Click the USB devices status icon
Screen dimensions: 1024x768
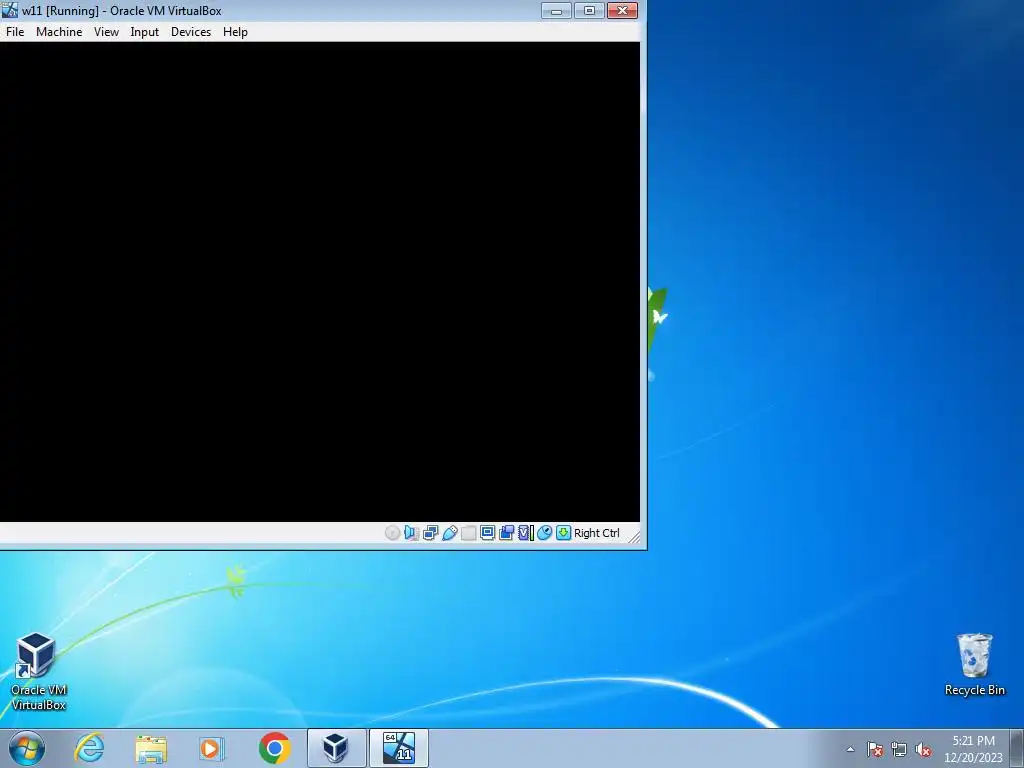(x=449, y=533)
